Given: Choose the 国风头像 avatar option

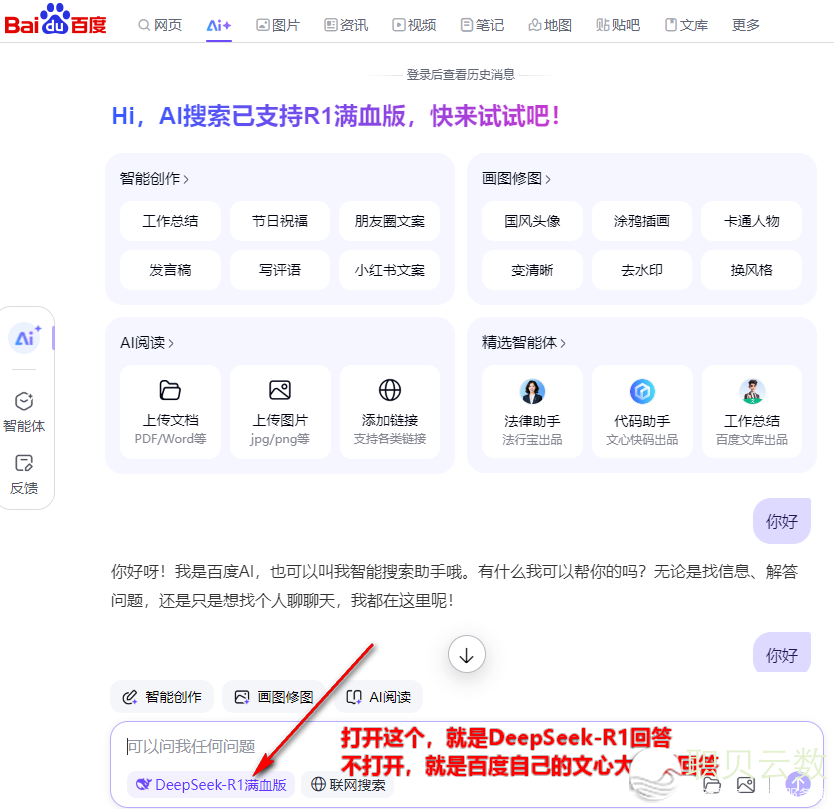Looking at the screenshot, I should tap(532, 221).
